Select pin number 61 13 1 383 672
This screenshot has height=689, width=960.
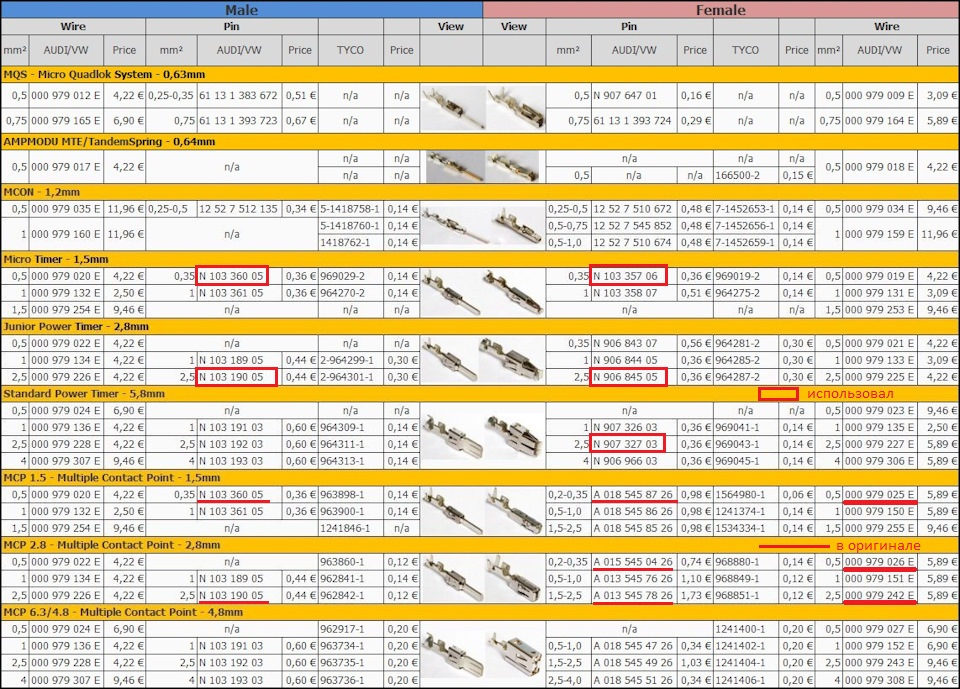click(x=238, y=96)
